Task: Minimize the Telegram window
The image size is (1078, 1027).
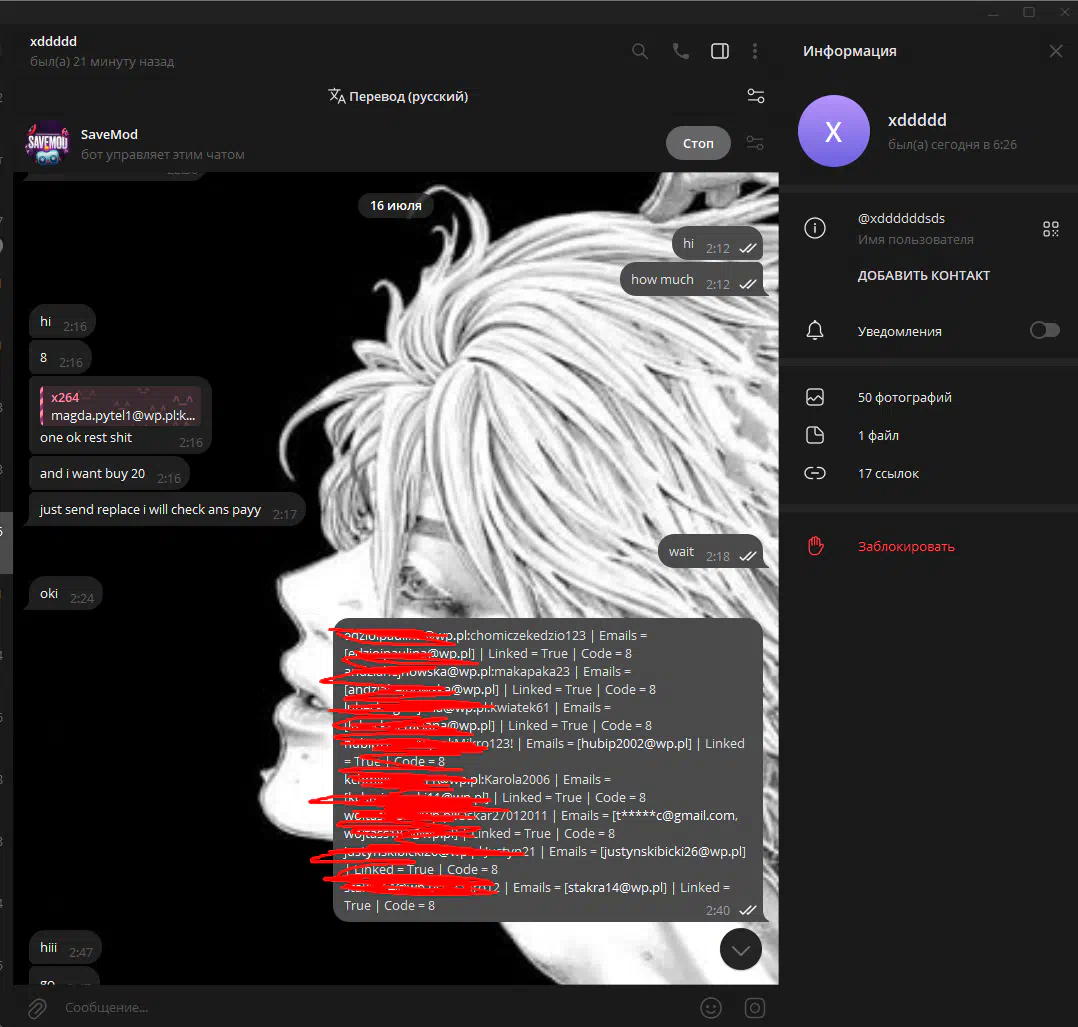Action: 993,12
